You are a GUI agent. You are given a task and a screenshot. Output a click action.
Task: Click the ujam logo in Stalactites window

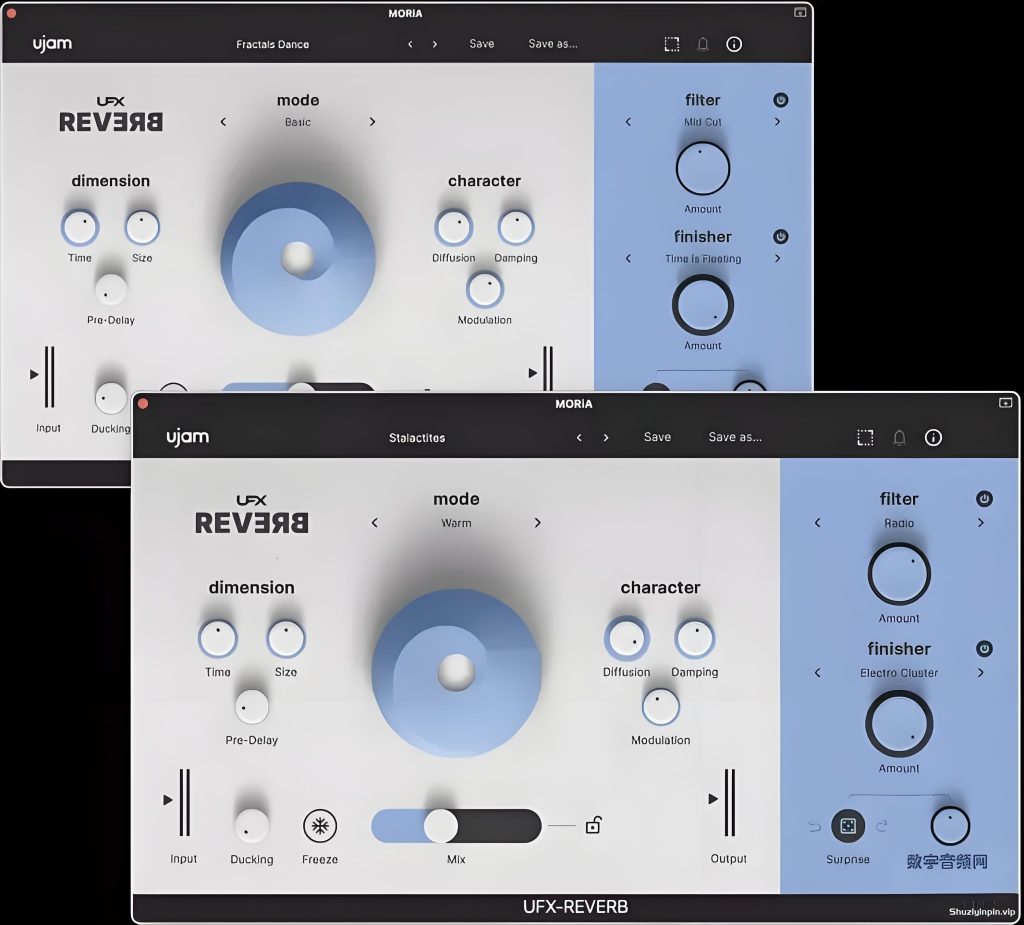pos(187,436)
